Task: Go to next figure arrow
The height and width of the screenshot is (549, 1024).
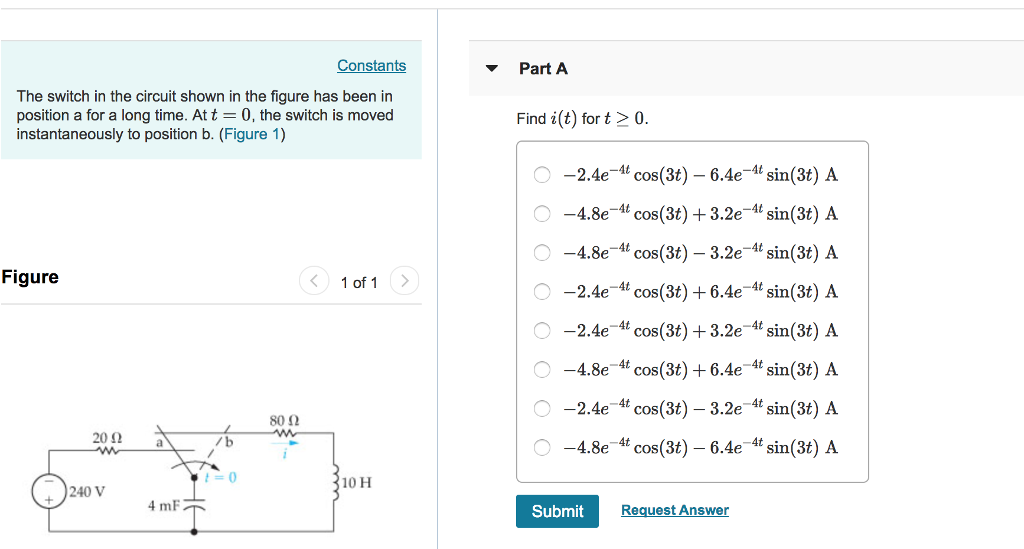Action: pos(404,281)
